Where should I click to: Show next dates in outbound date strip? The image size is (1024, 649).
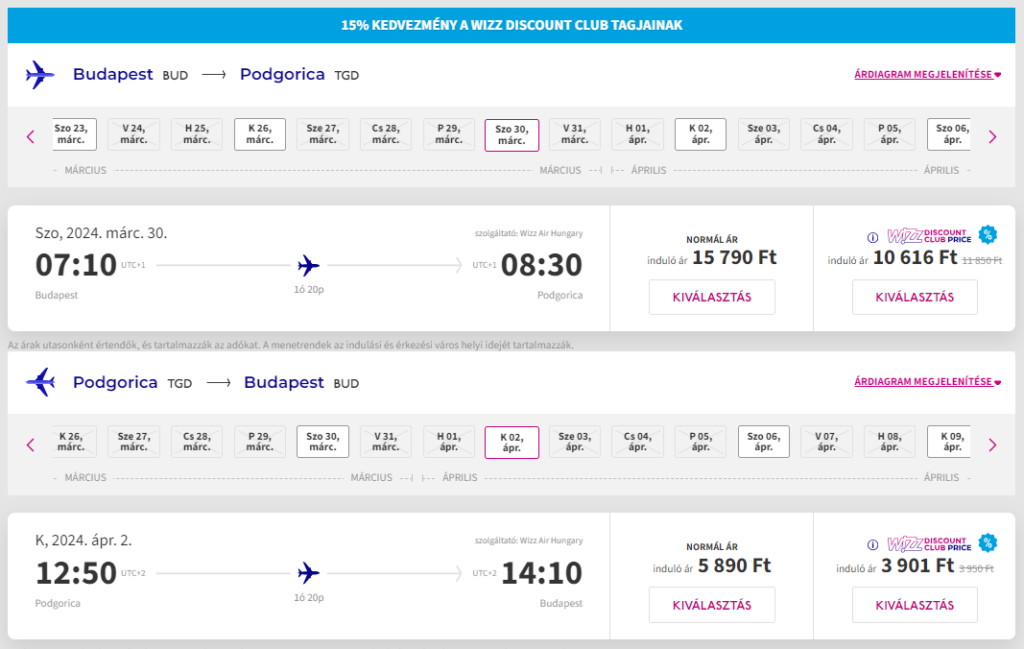(993, 137)
